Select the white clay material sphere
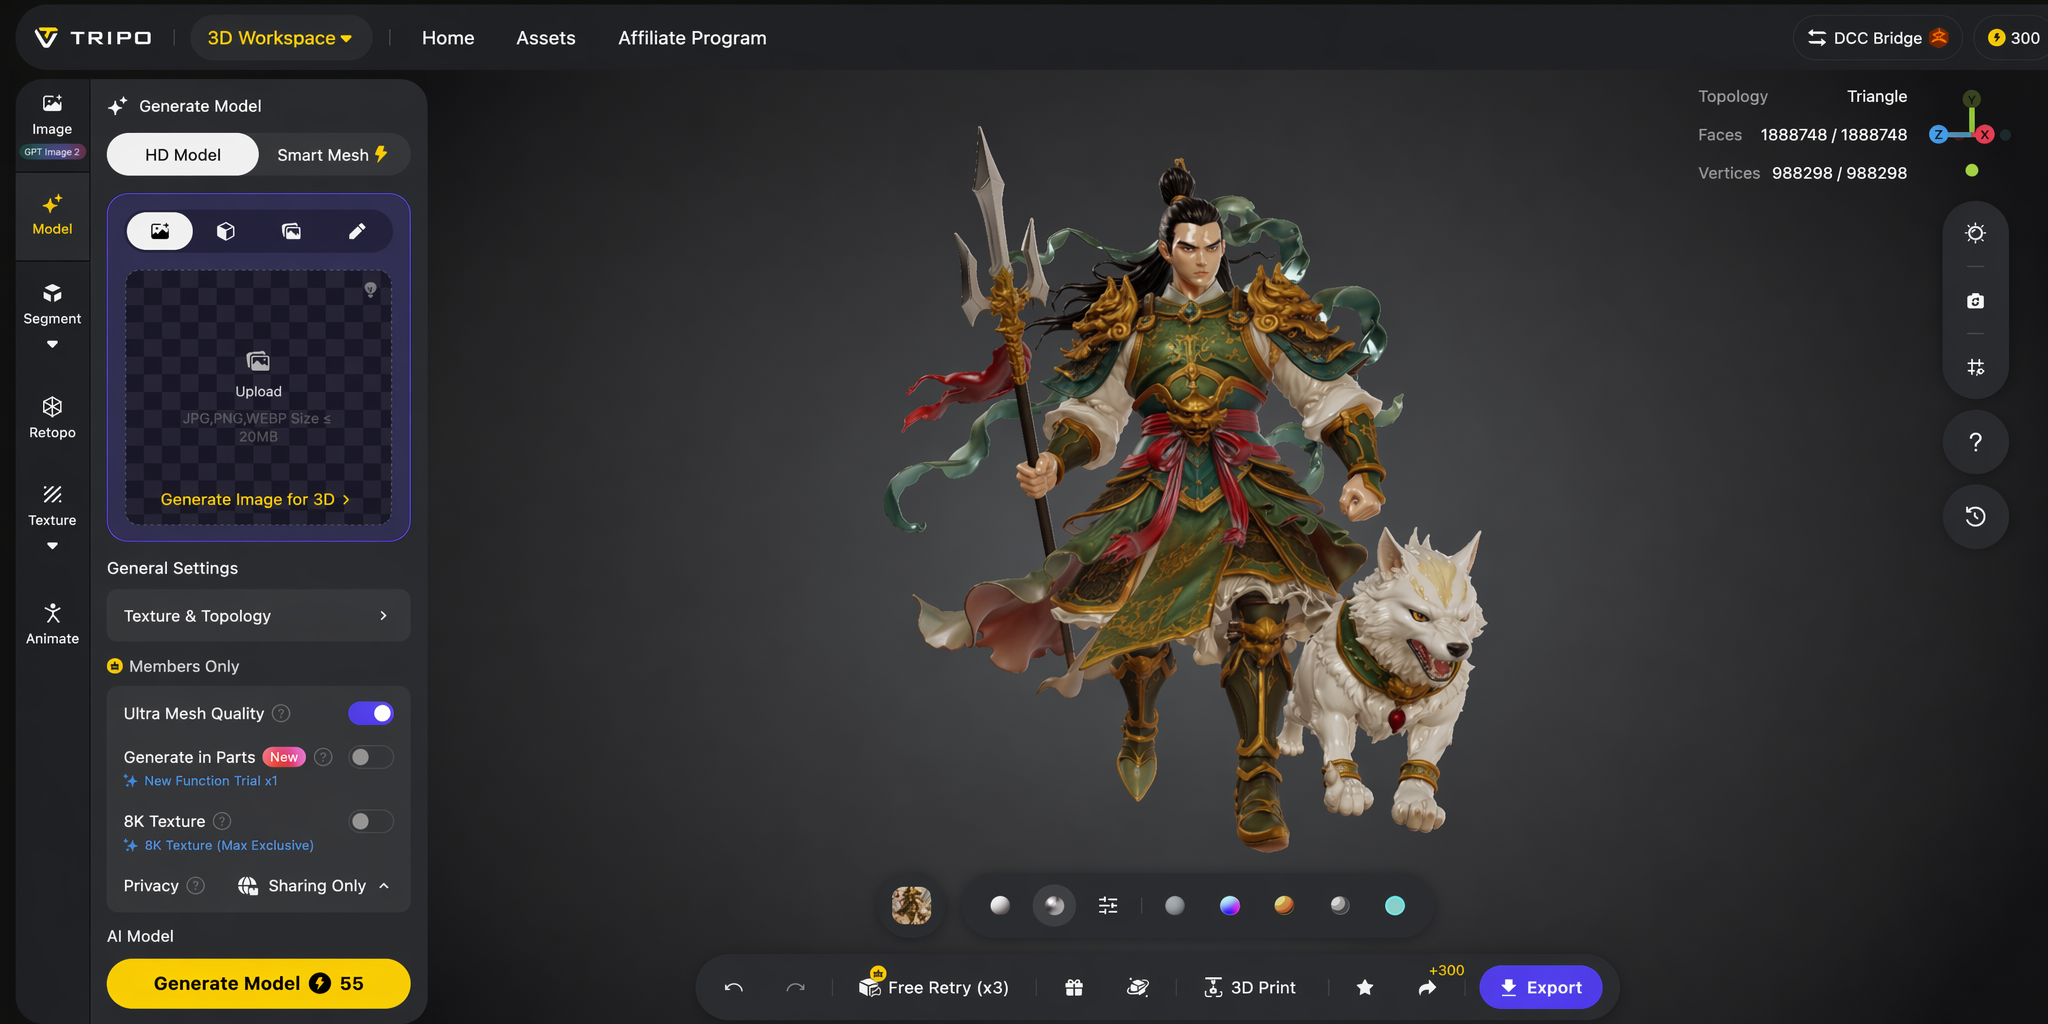Image resolution: width=2048 pixels, height=1024 pixels. 1000,905
